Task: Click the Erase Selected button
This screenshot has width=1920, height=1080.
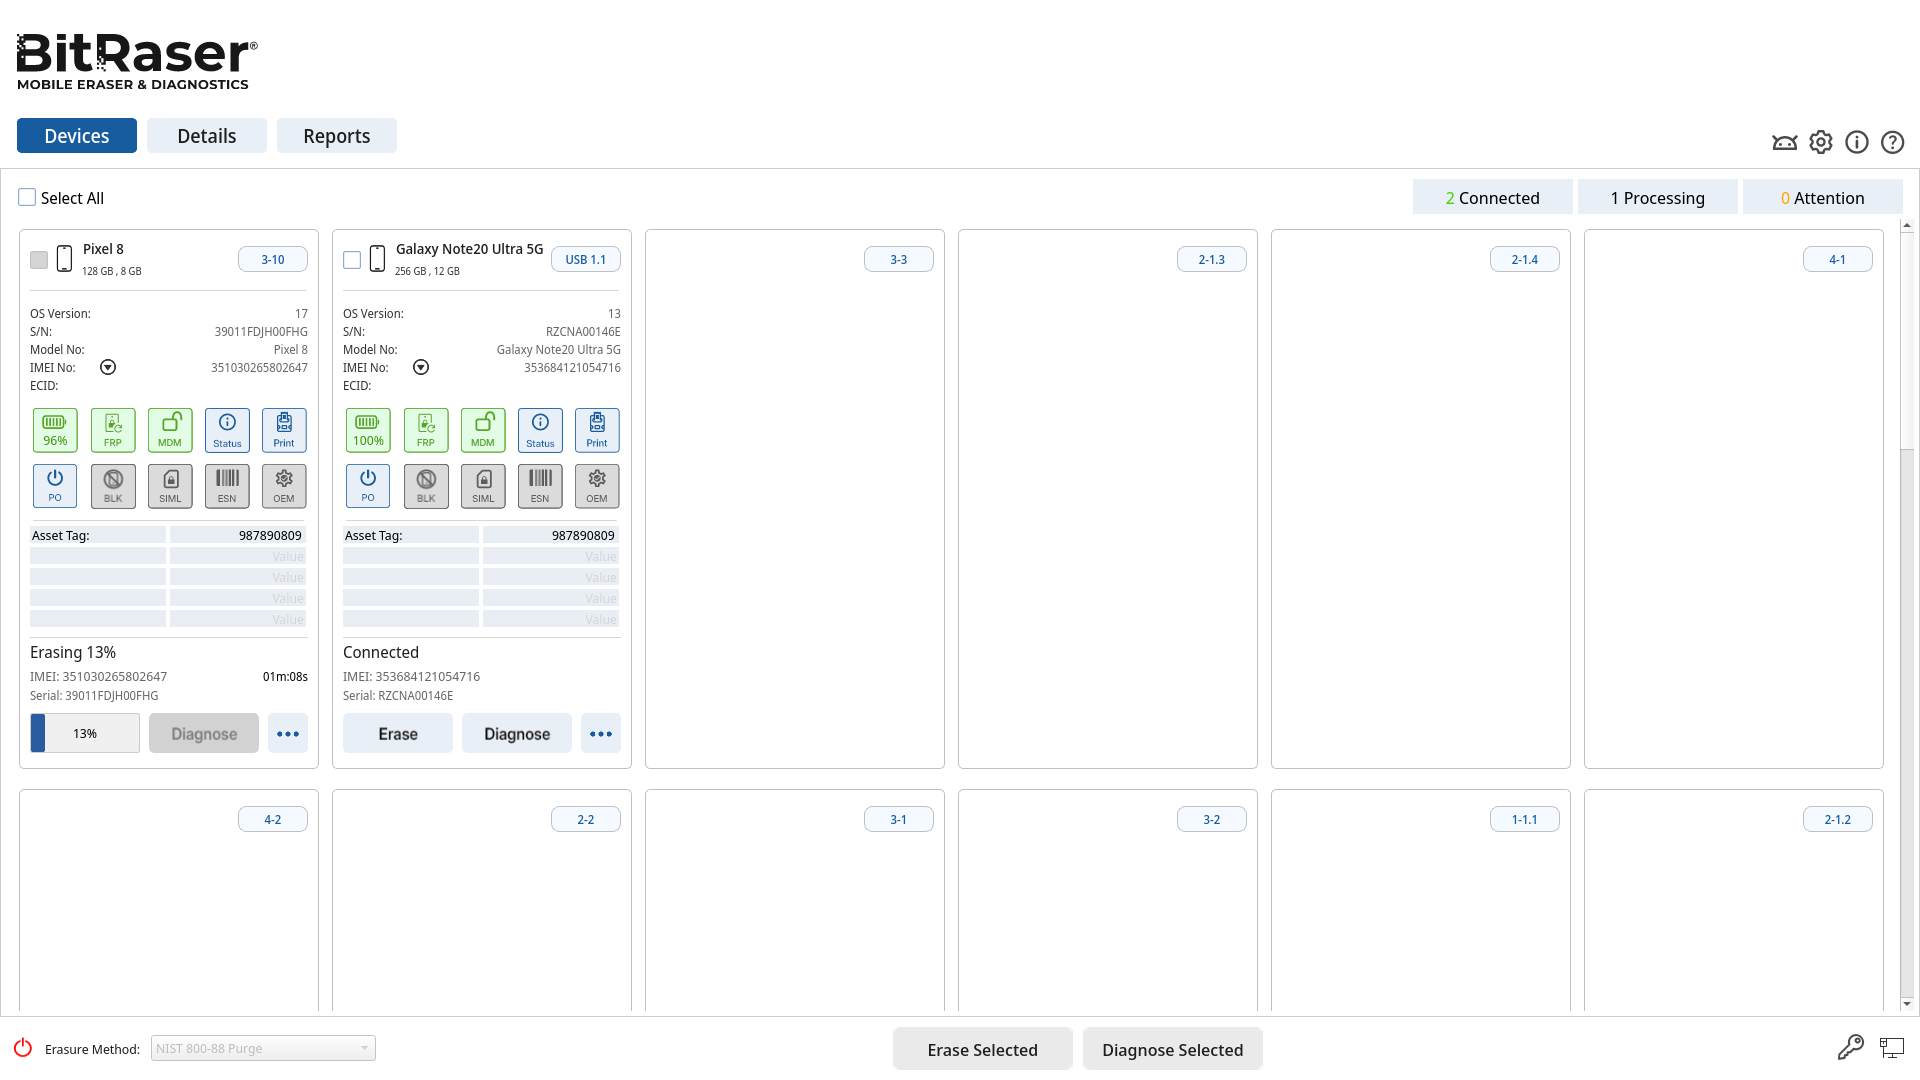Action: point(983,1049)
